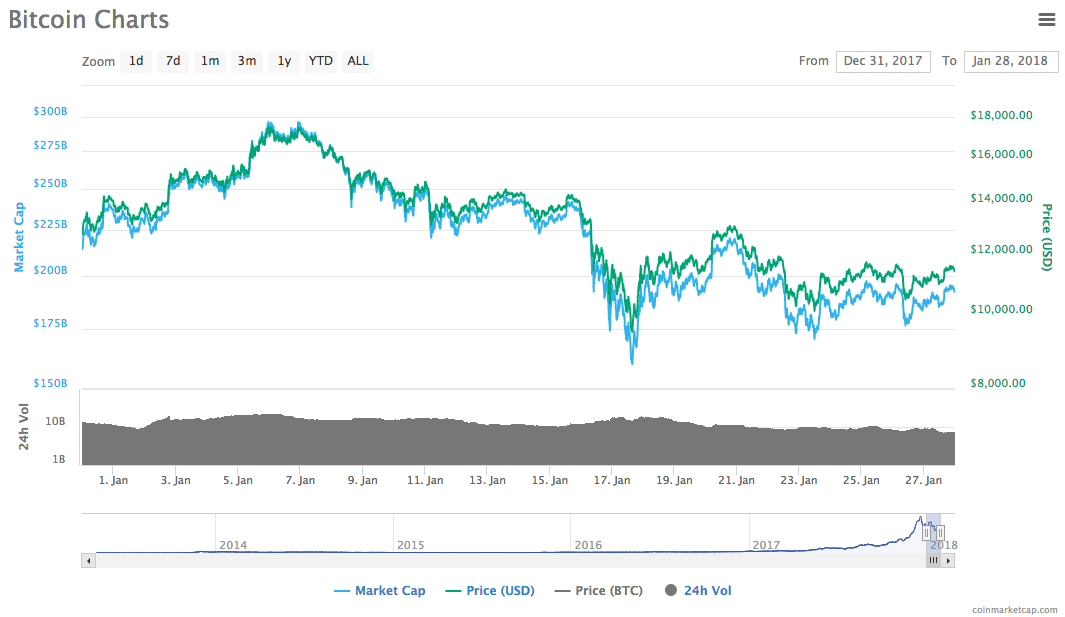Click the 1d zoom button
The width and height of the screenshot is (1065, 617).
pos(136,61)
